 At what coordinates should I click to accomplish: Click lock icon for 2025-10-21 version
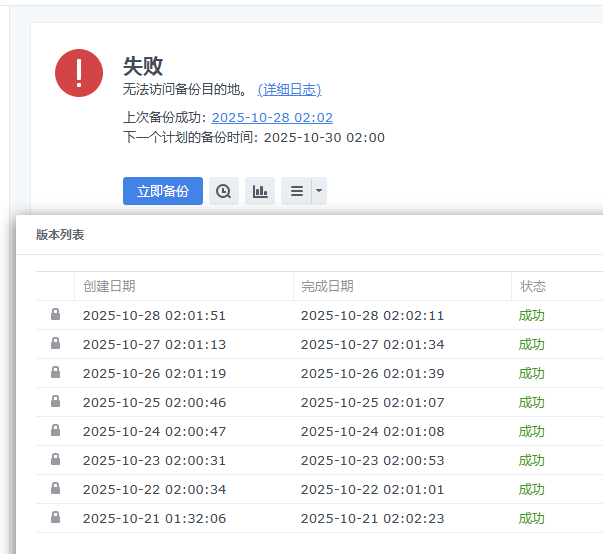(55, 518)
